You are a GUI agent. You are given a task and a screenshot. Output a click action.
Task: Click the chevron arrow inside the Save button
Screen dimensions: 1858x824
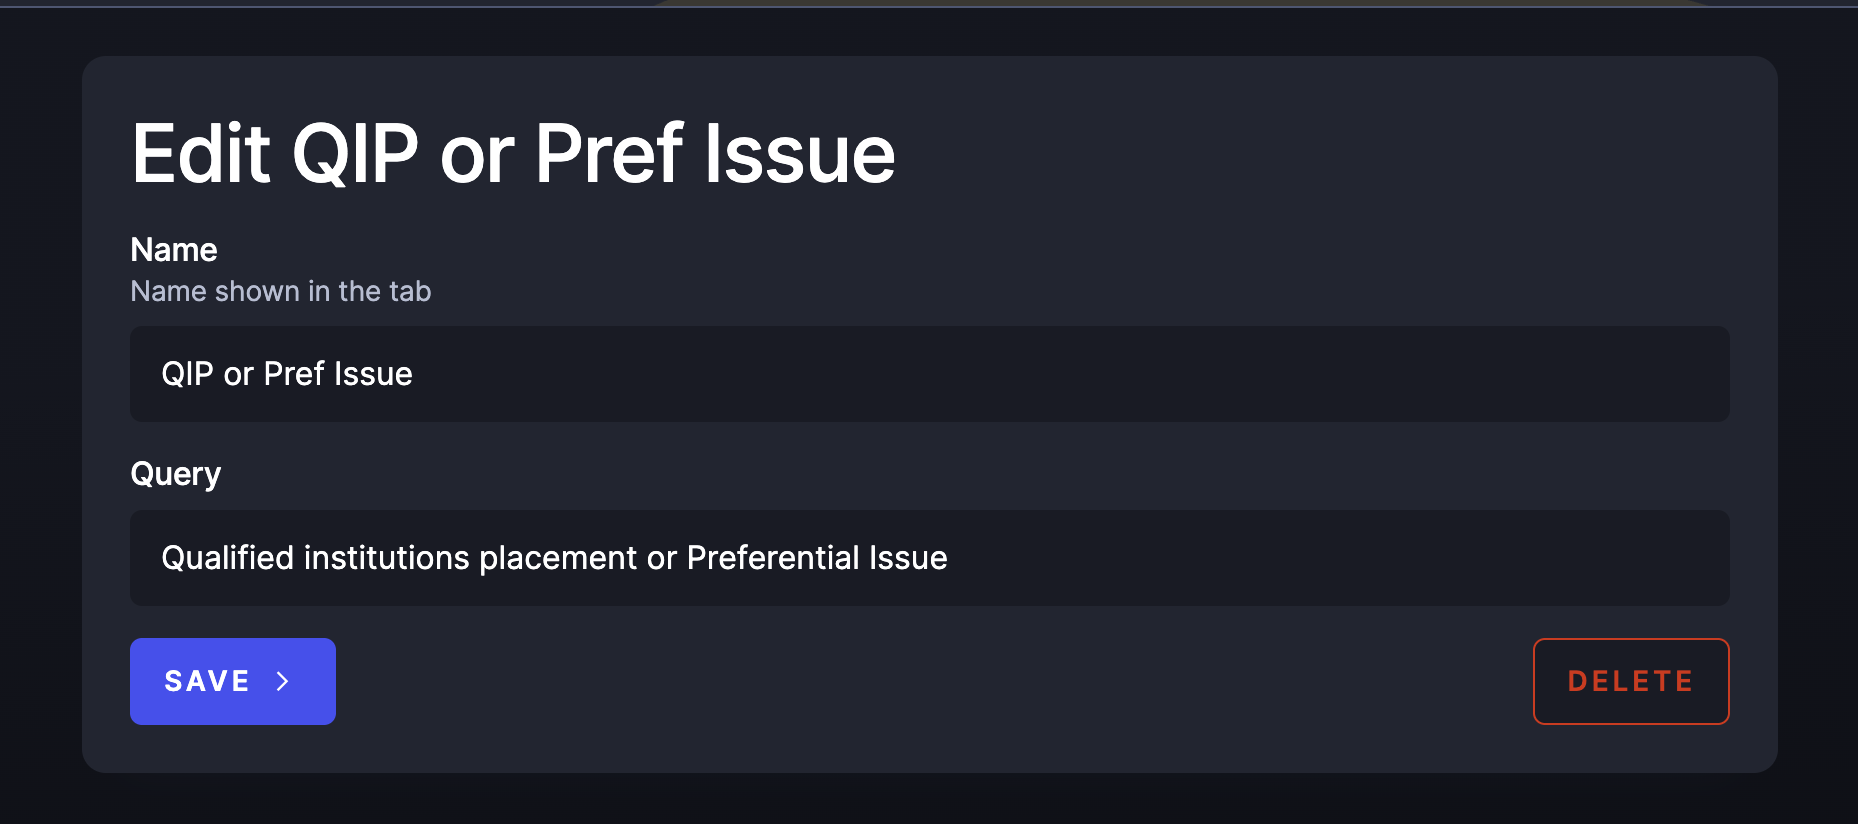coord(283,681)
